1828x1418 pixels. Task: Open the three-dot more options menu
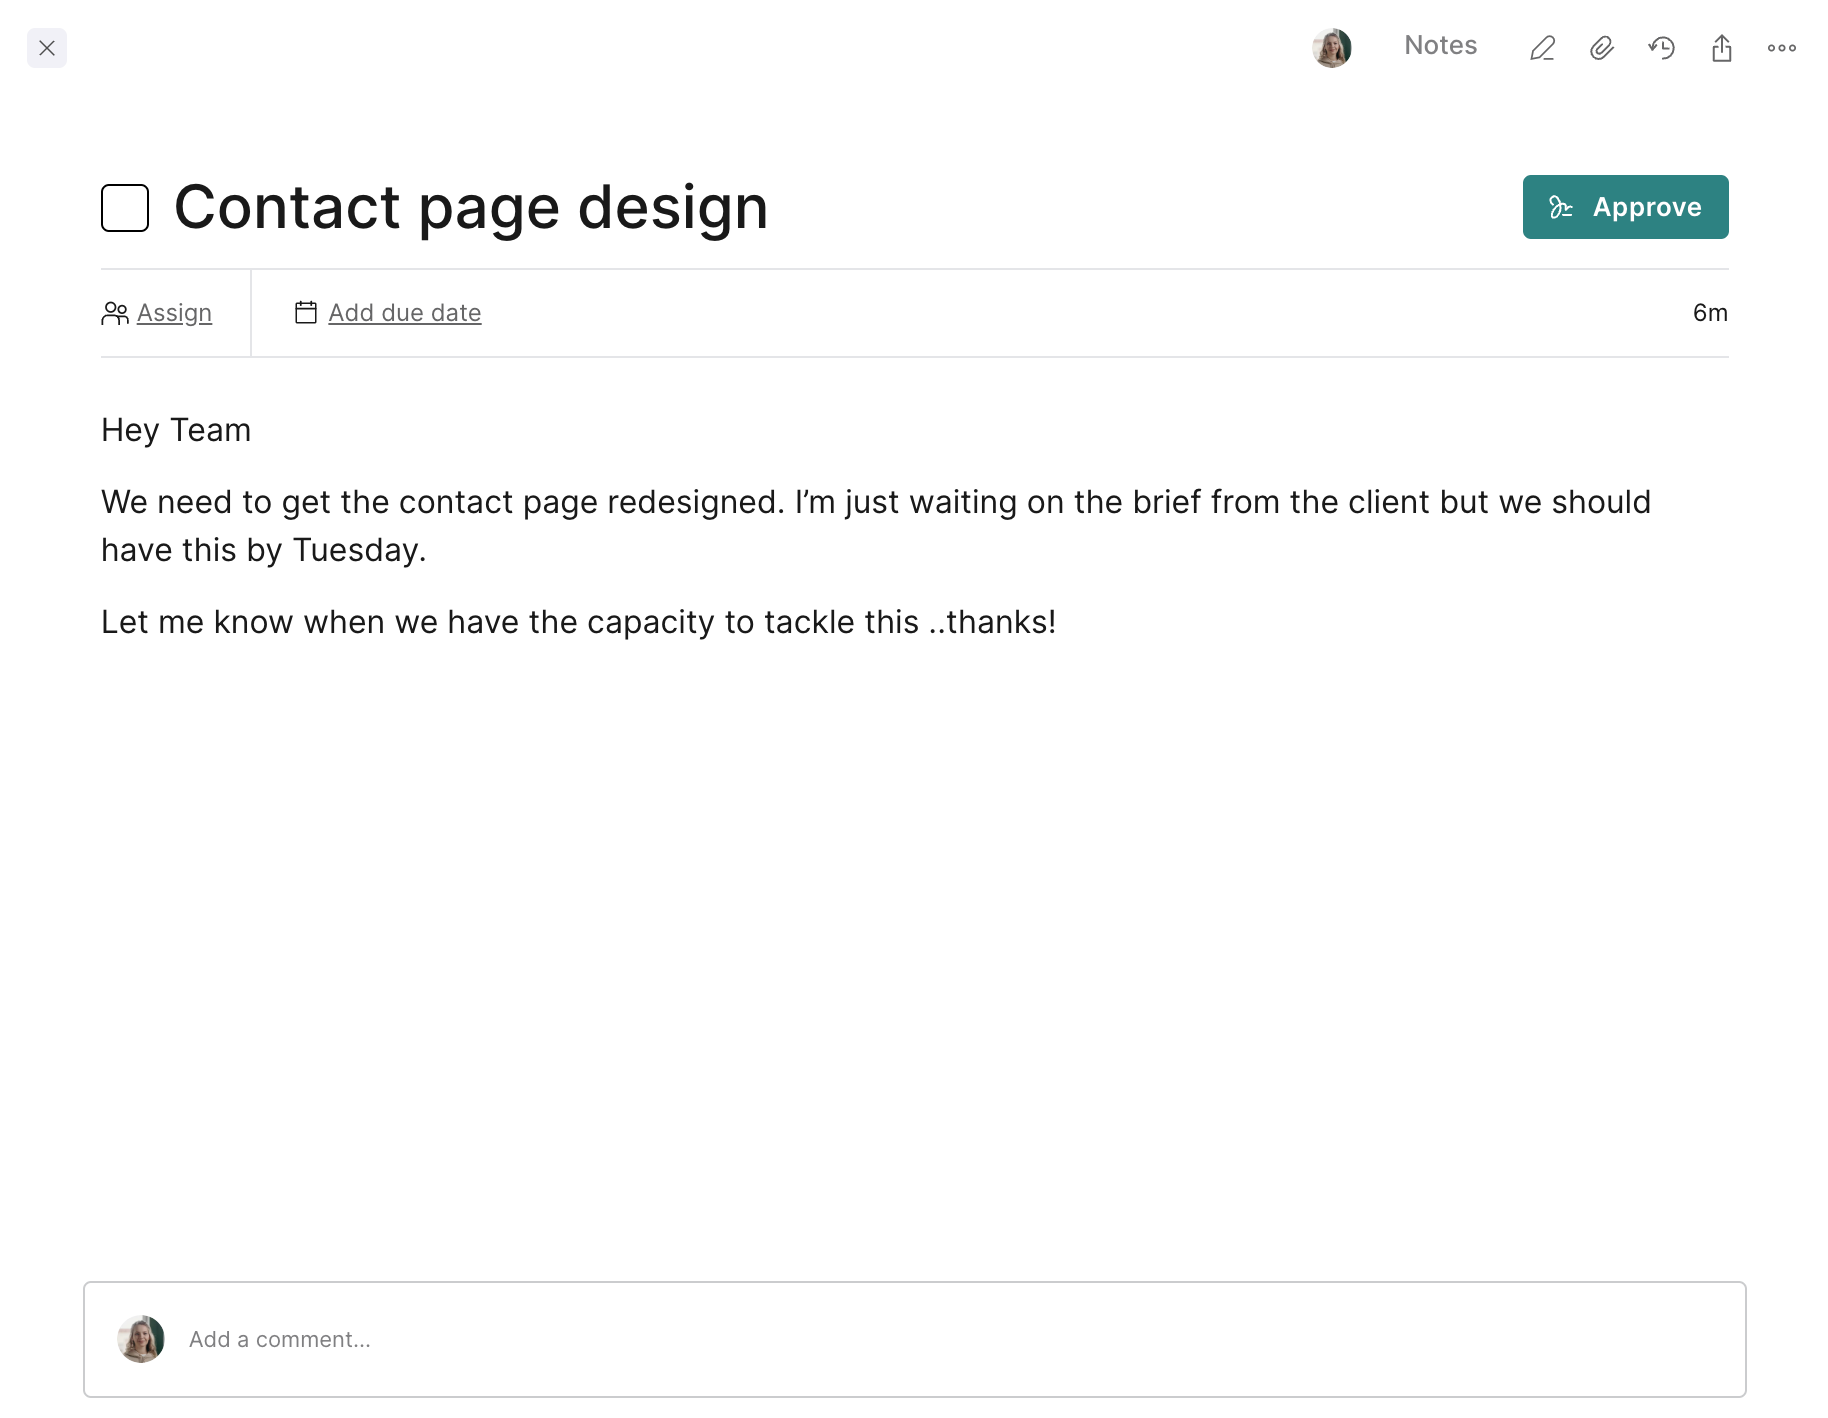point(1781,48)
